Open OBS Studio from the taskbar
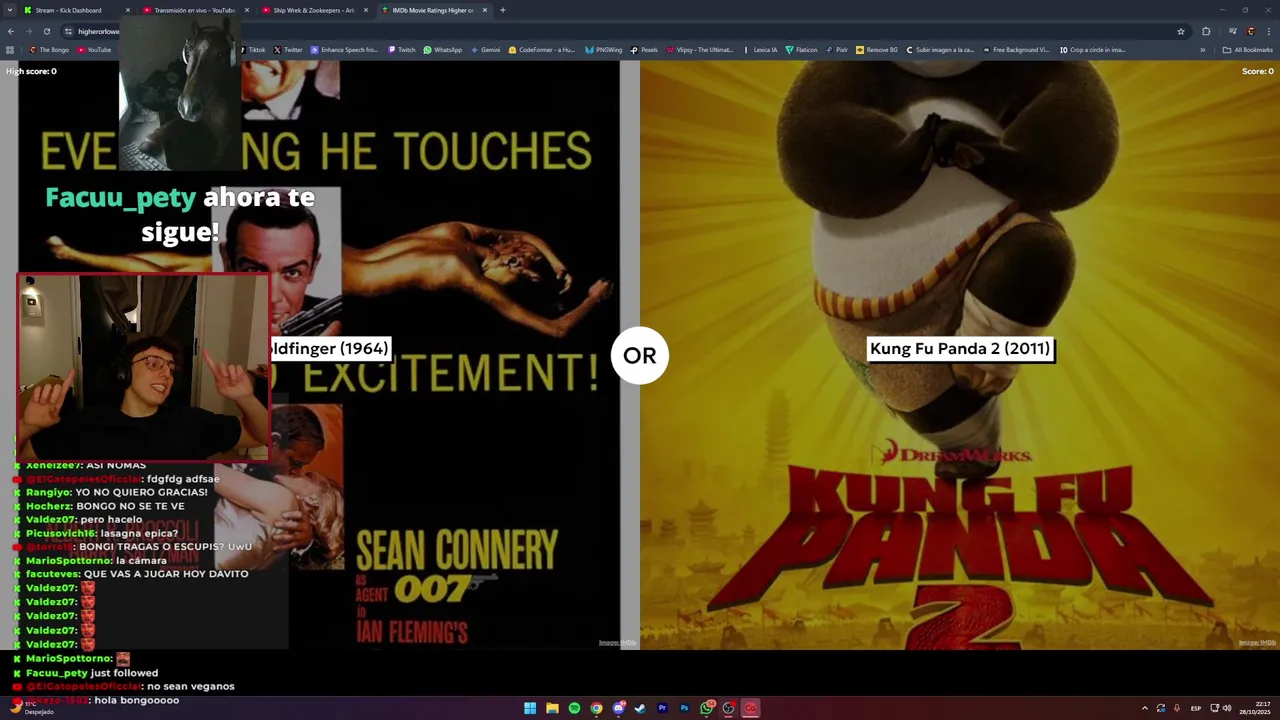This screenshot has width=1280, height=720. coord(728,708)
